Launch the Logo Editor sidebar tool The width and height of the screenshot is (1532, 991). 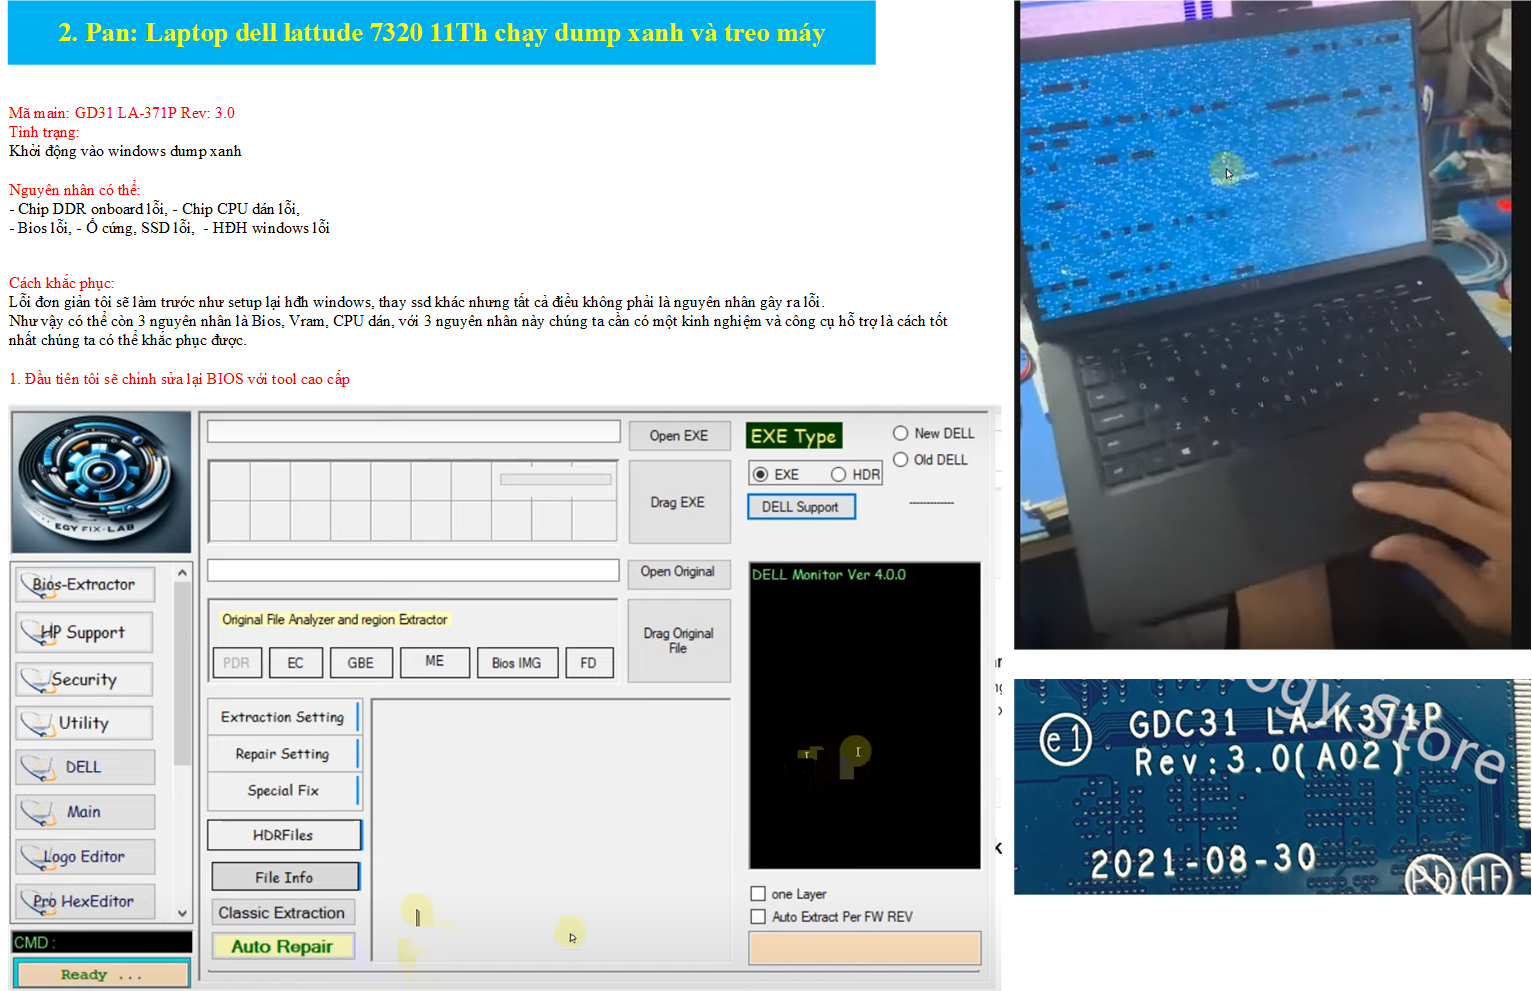[x=85, y=857]
